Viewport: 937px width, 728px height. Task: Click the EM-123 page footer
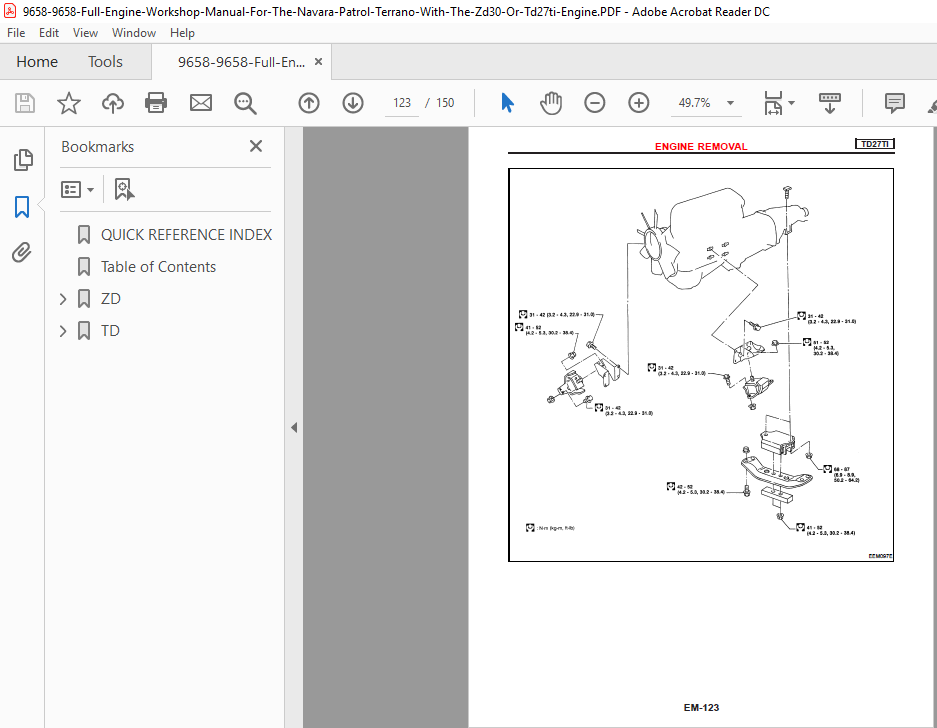coord(702,708)
